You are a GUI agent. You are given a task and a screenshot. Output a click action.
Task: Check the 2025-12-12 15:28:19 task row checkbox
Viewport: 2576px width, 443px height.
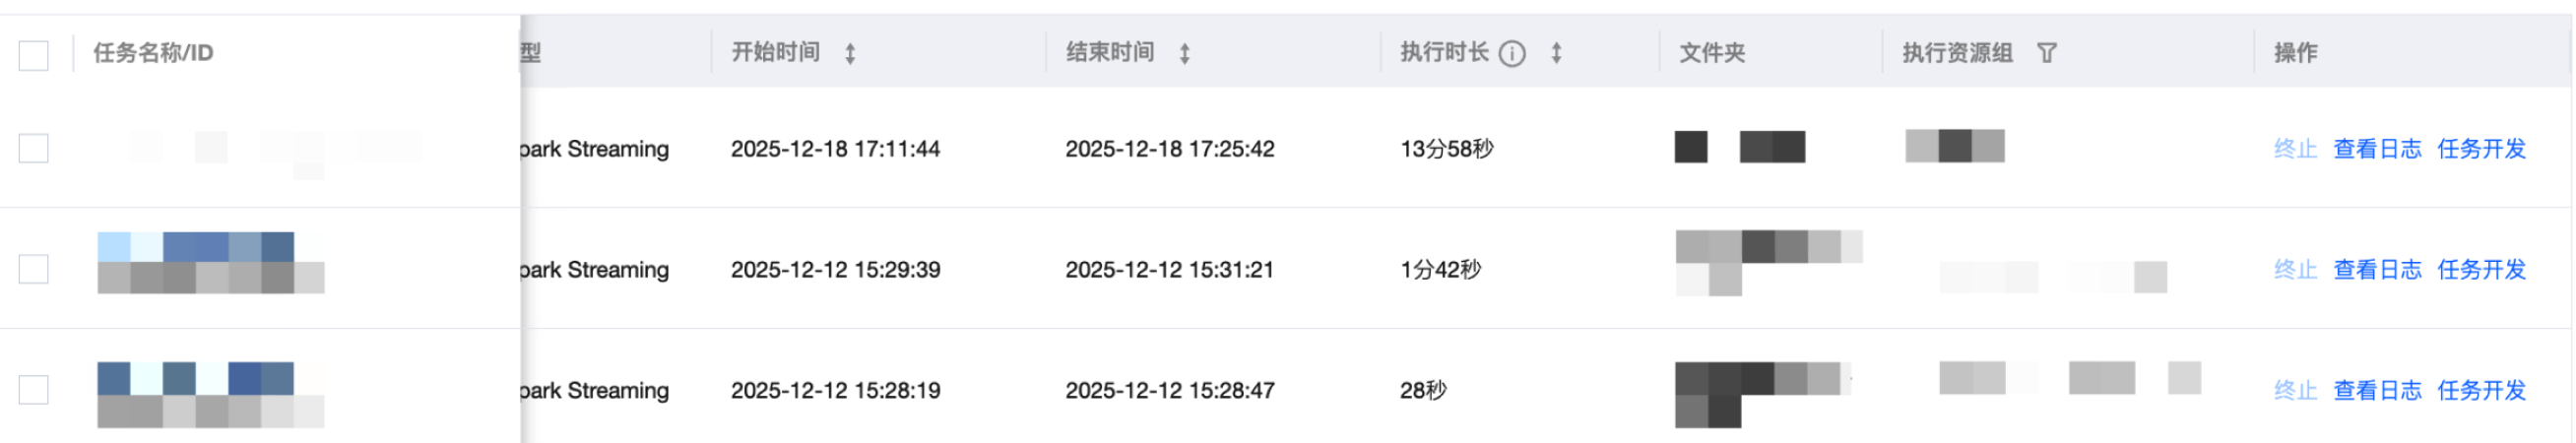tap(34, 390)
